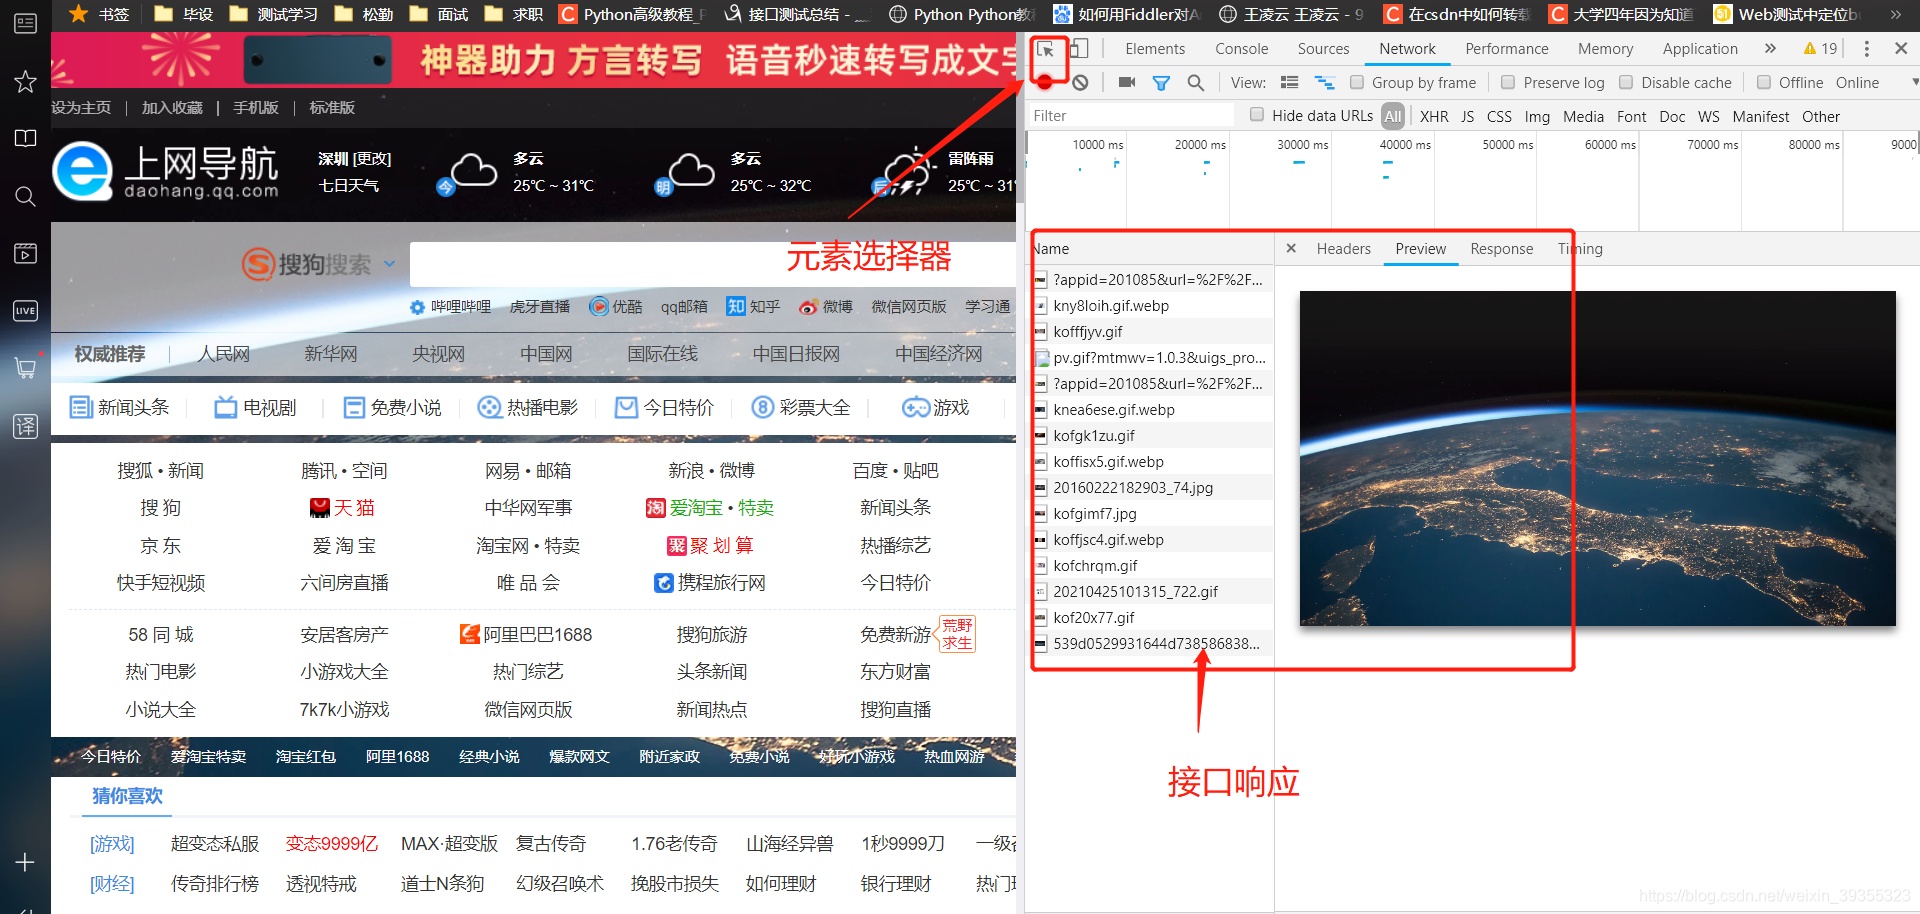Activate the element inspector (select element) tool
1920x914 pixels.
1046,49
